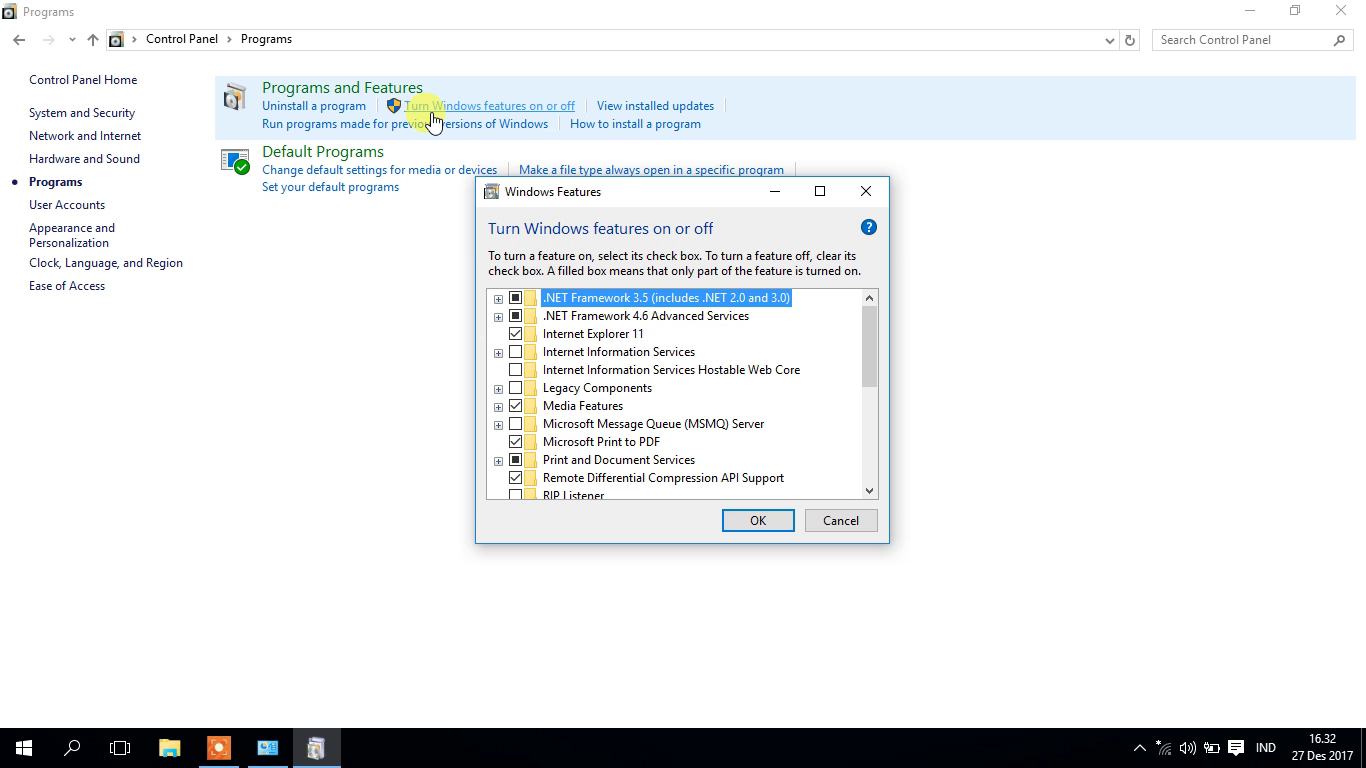Image resolution: width=1366 pixels, height=768 pixels.
Task: Click the search magnifier in Control Panel
Action: [x=1339, y=40]
